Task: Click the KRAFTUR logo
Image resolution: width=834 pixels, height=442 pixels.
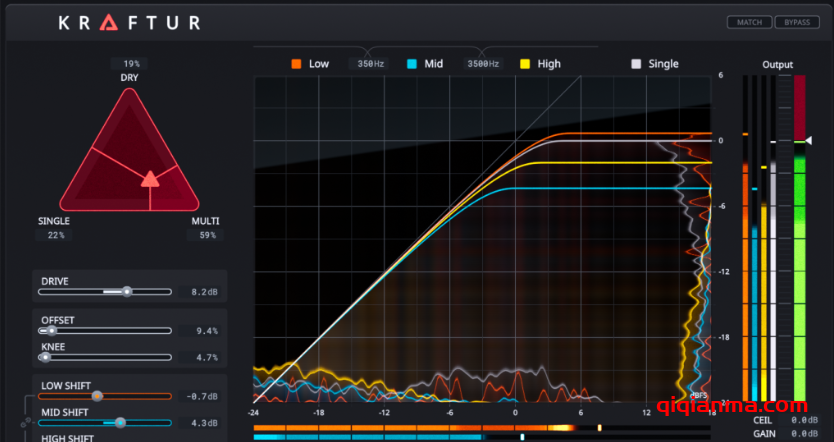Action: tap(129, 22)
